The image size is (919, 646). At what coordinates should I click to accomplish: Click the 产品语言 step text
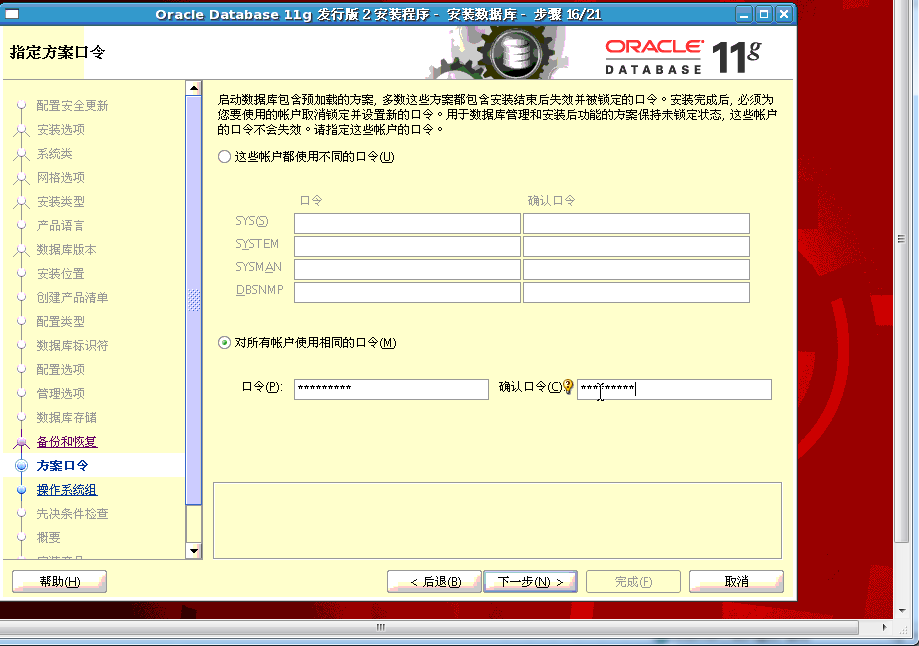60,226
